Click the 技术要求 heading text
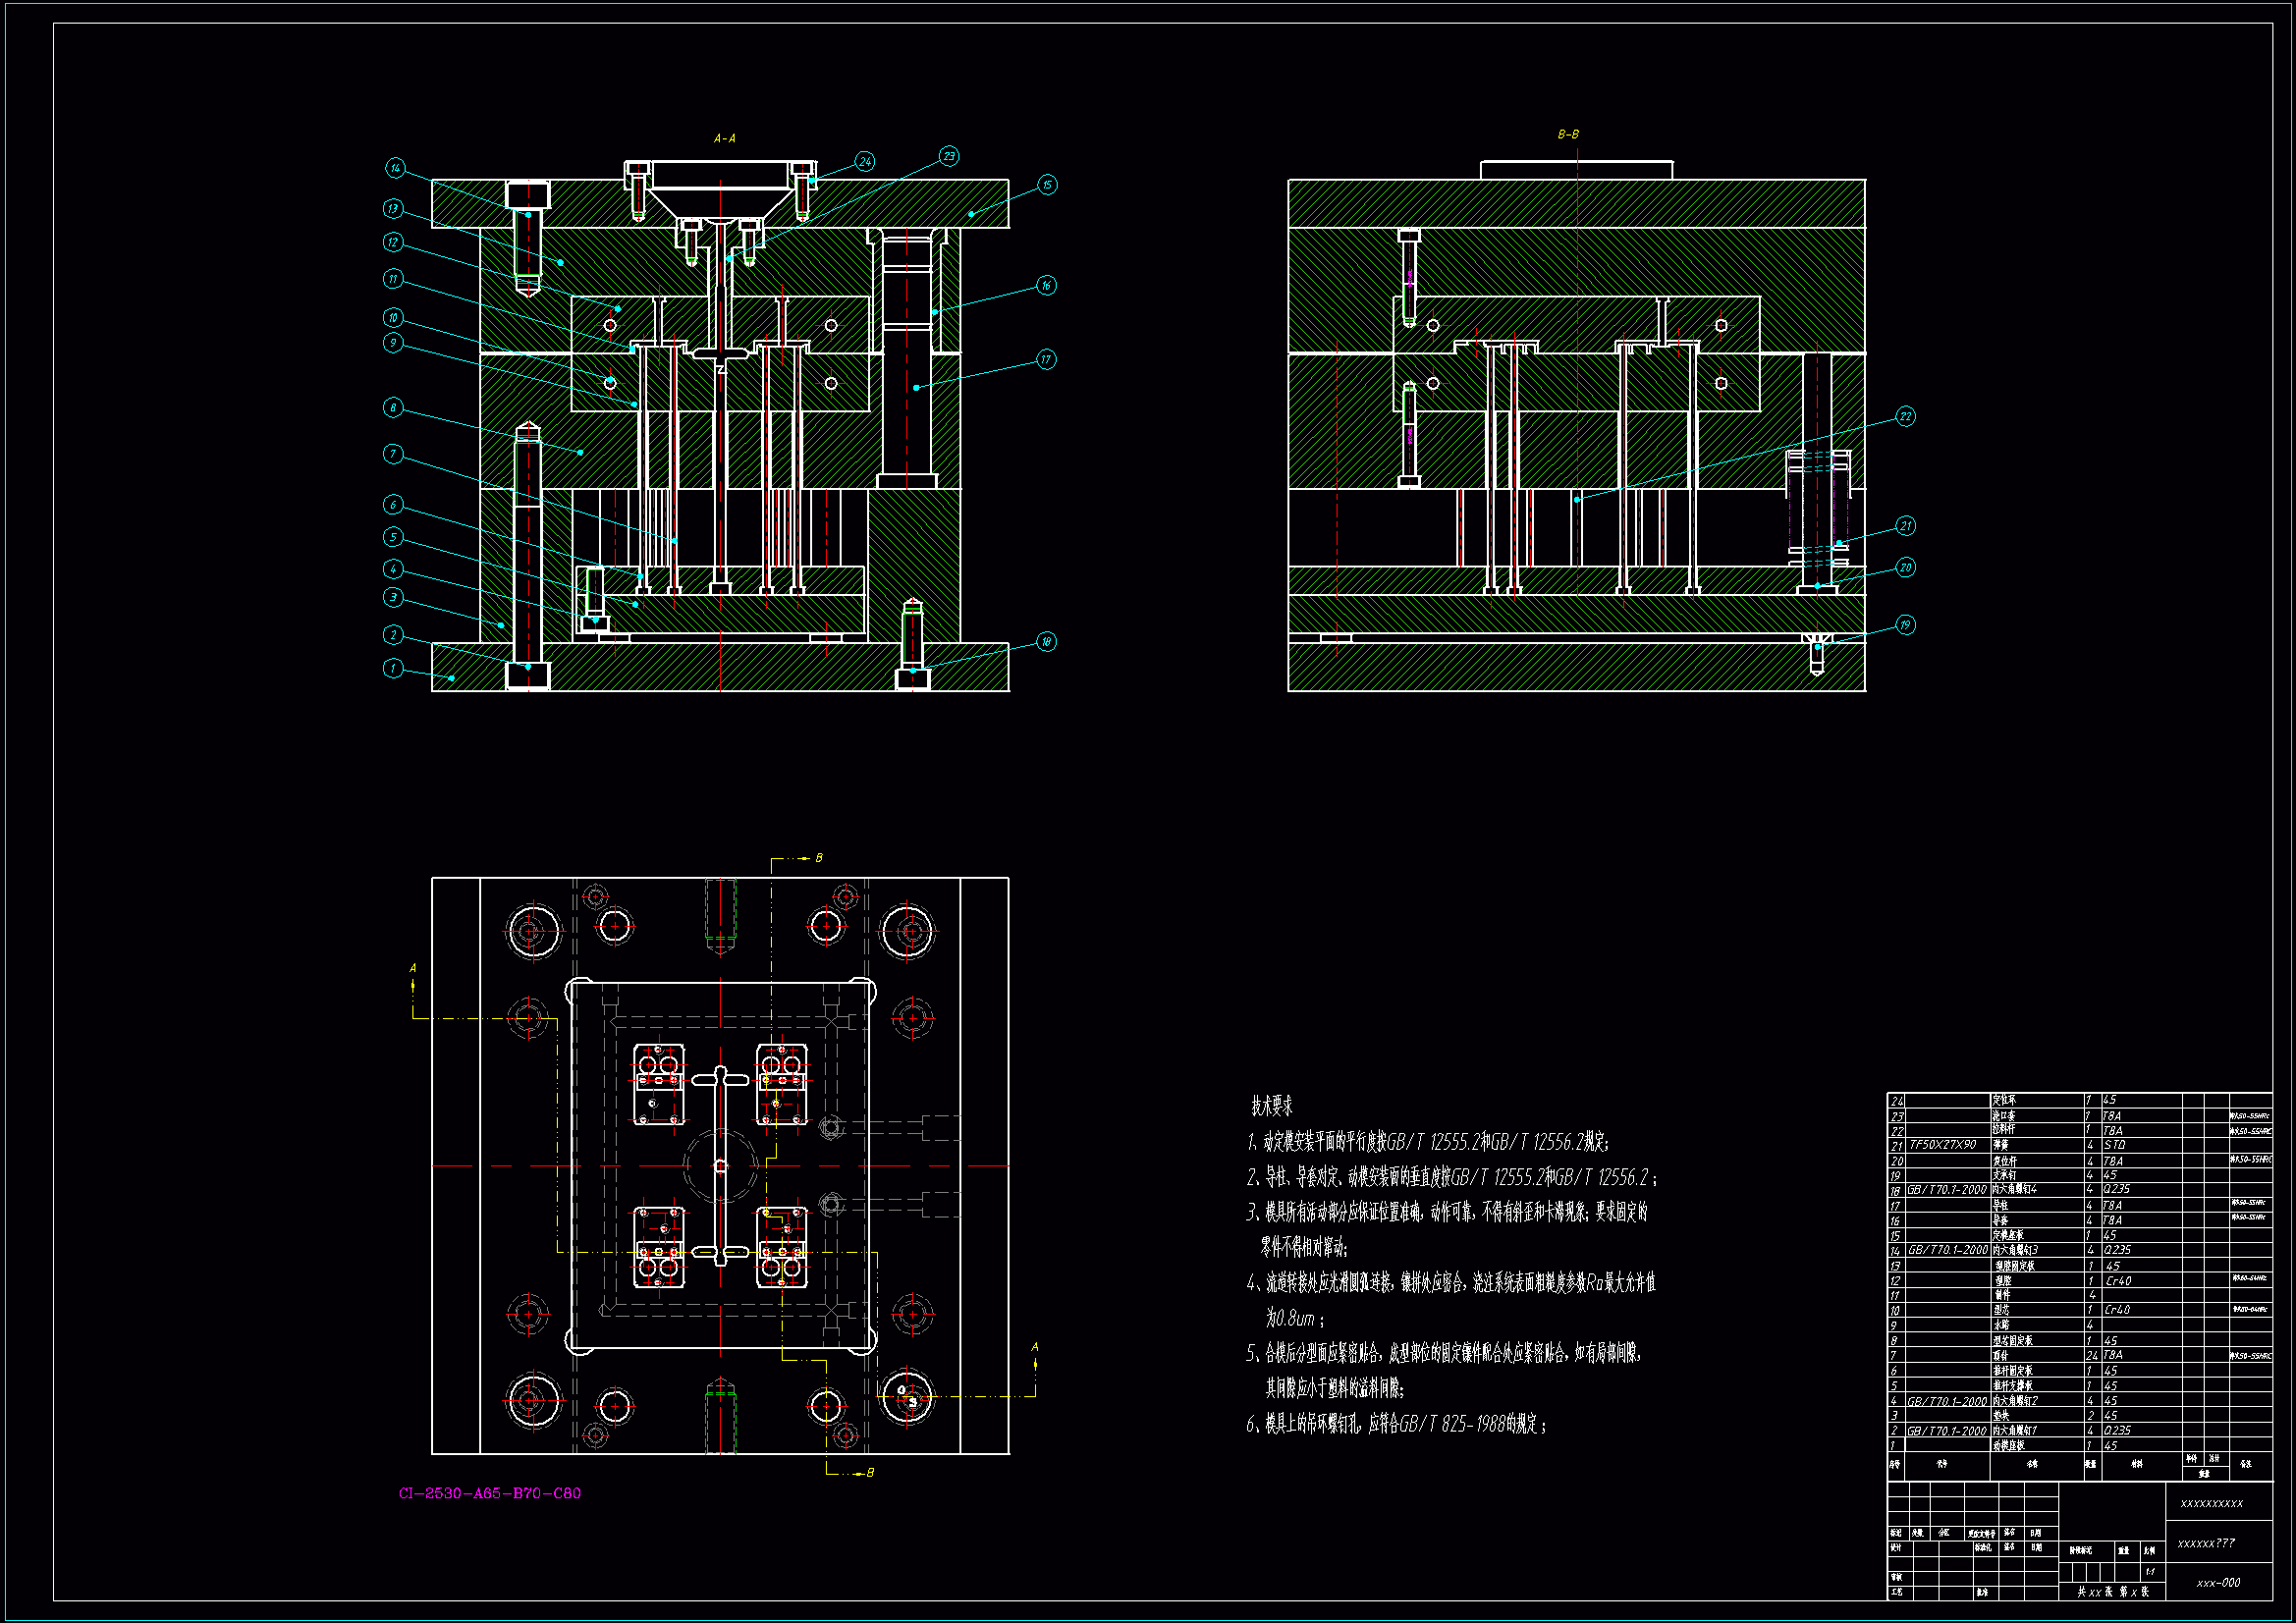2296x1623 pixels. pos(1272,1106)
